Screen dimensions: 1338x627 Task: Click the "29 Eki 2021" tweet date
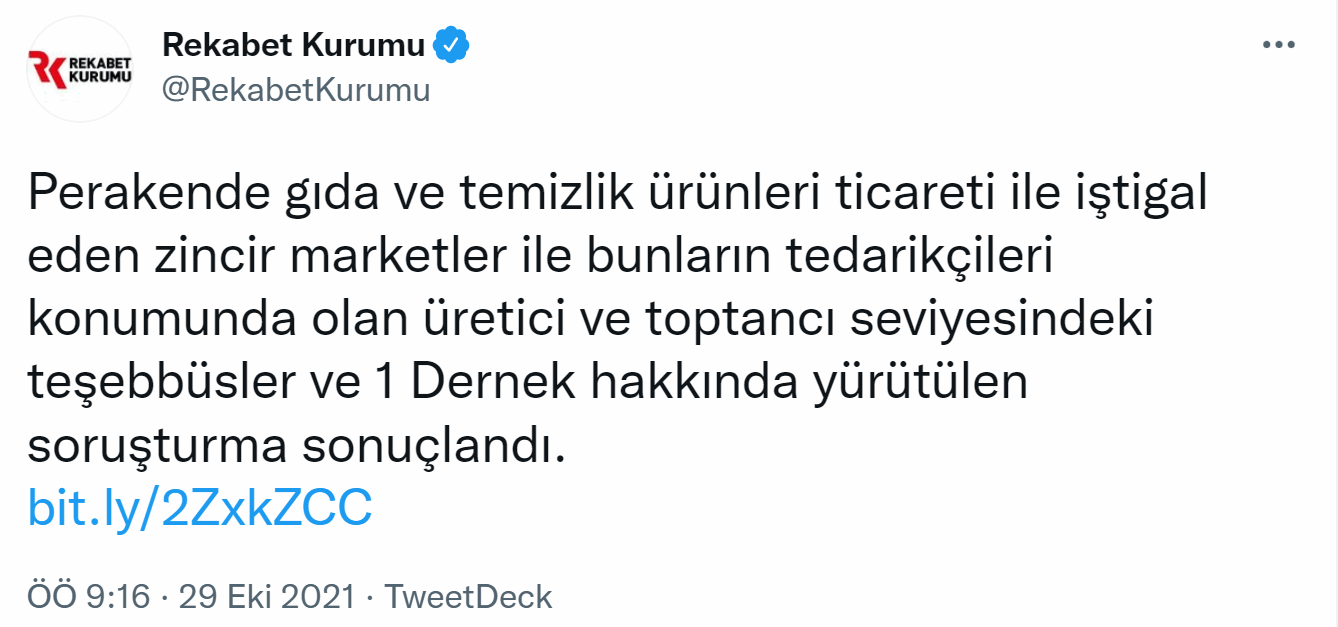tap(267, 597)
